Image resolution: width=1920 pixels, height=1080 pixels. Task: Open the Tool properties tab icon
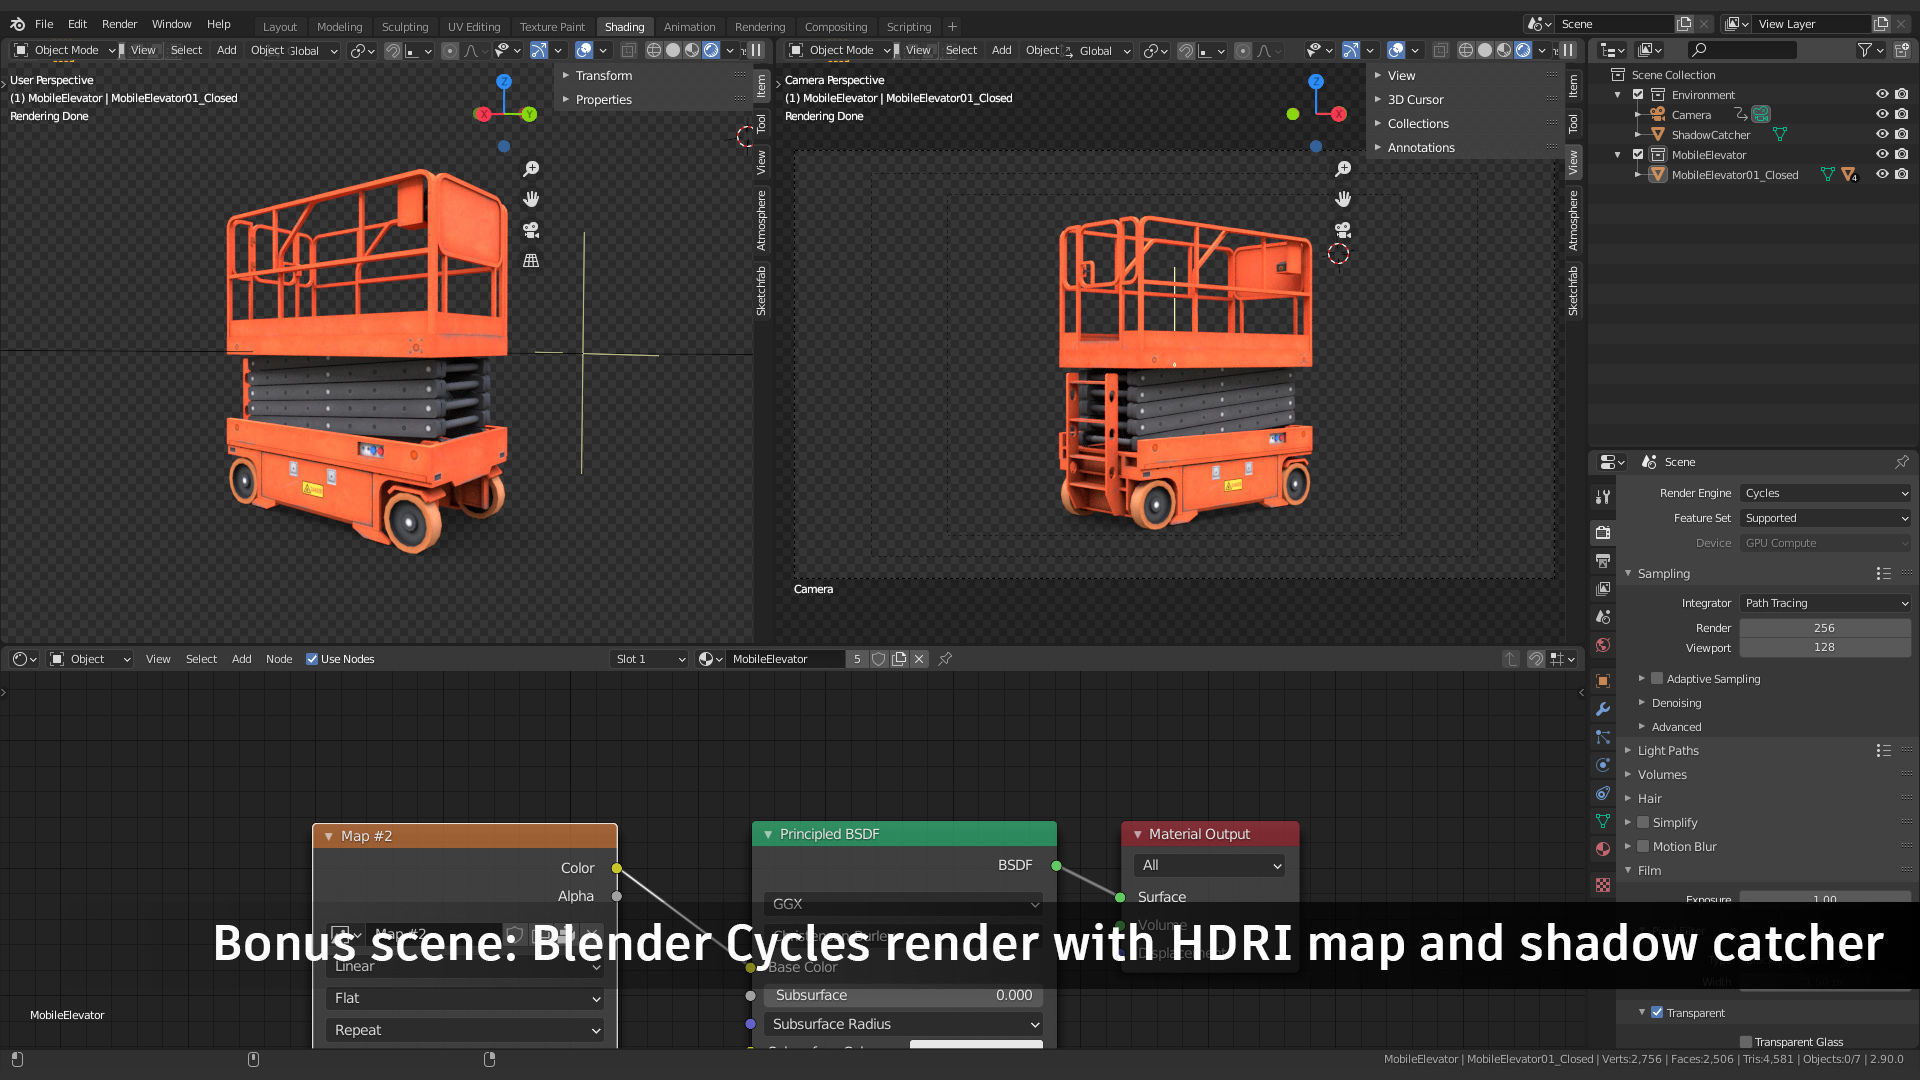[x=1603, y=497]
